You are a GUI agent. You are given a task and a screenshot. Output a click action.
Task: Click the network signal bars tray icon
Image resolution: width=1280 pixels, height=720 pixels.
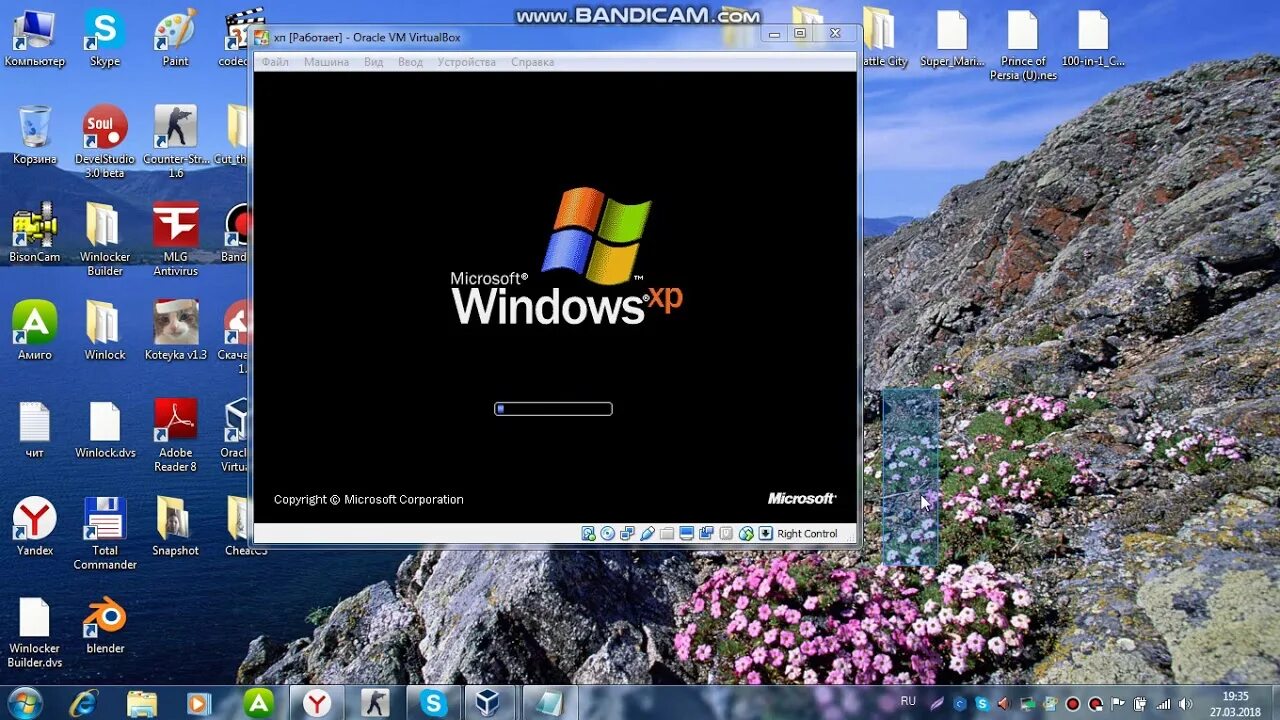coord(1163,704)
